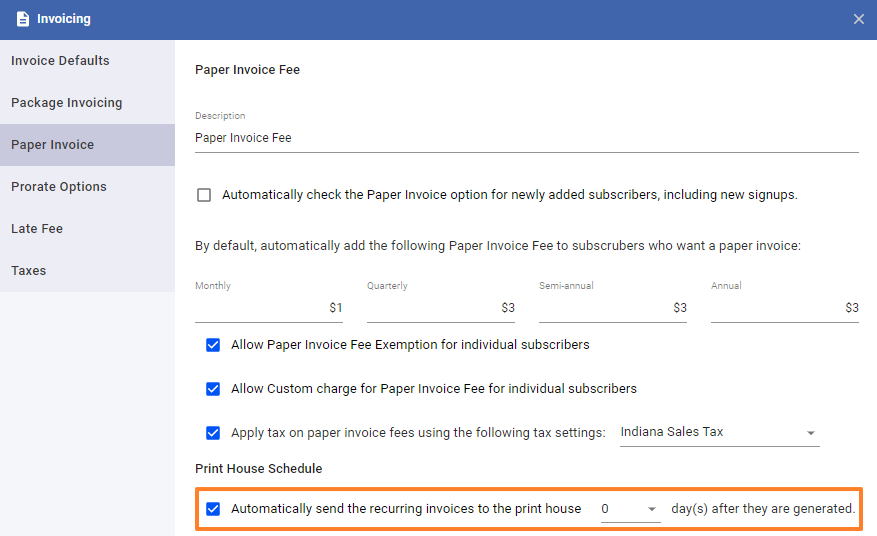Toggle Allow Custom charge for Paper Invoice Fee
This screenshot has width=877, height=536.
tap(213, 389)
